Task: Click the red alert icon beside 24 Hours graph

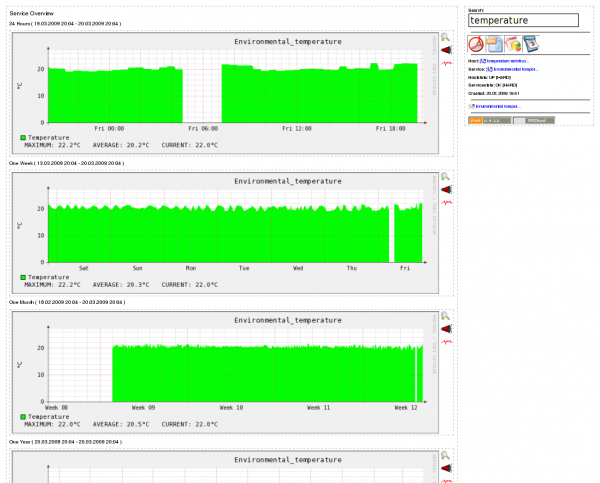Action: (x=446, y=49)
